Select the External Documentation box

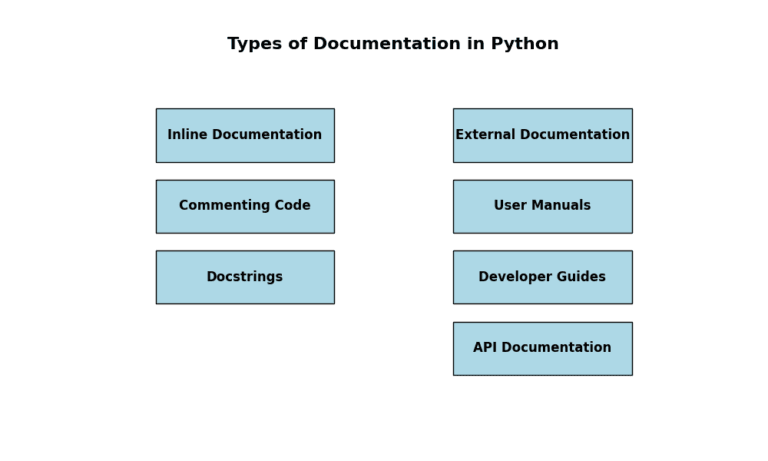point(543,136)
